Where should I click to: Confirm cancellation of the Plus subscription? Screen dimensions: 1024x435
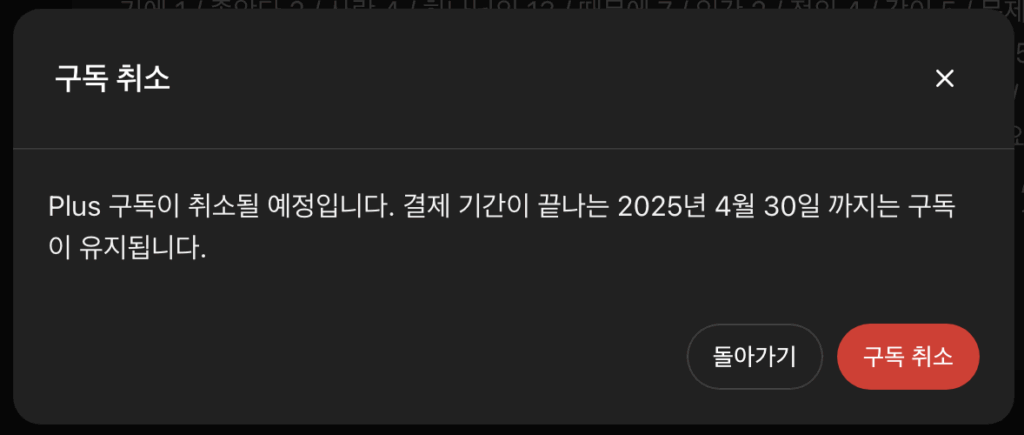click(908, 357)
